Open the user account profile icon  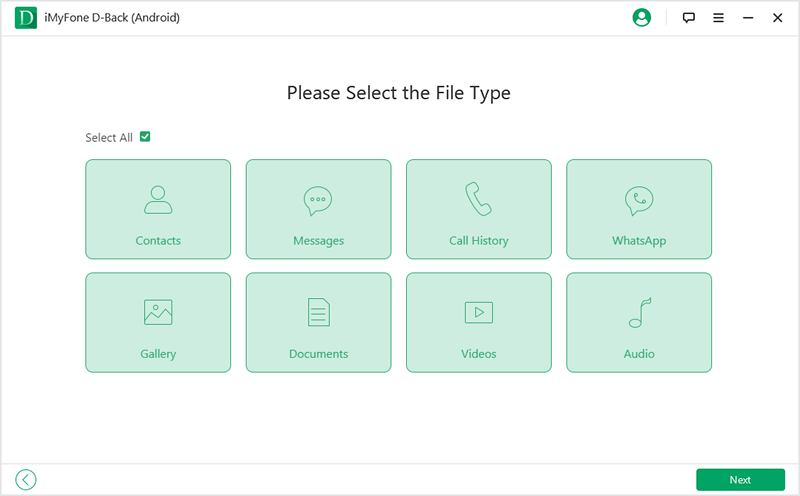click(x=642, y=18)
